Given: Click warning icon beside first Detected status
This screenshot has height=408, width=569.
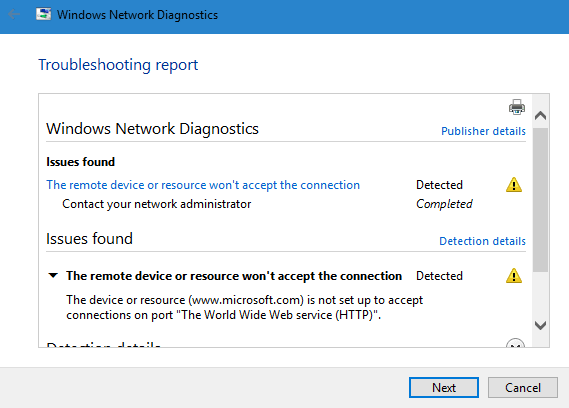Looking at the screenshot, I should [514, 185].
